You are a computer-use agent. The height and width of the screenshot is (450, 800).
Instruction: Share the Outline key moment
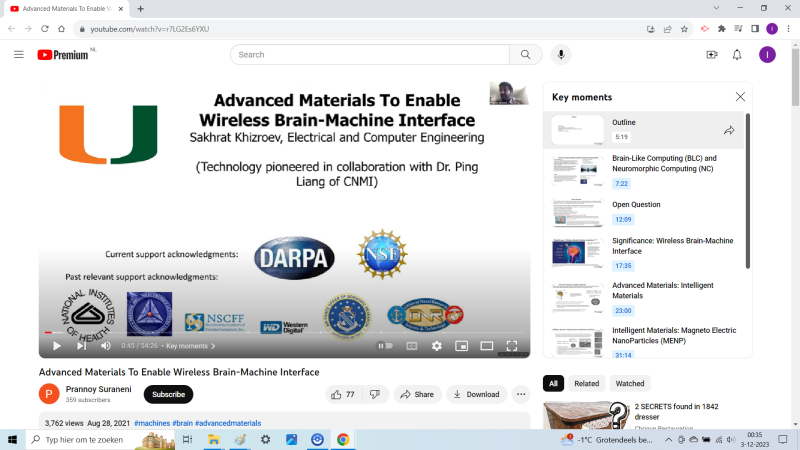(729, 130)
